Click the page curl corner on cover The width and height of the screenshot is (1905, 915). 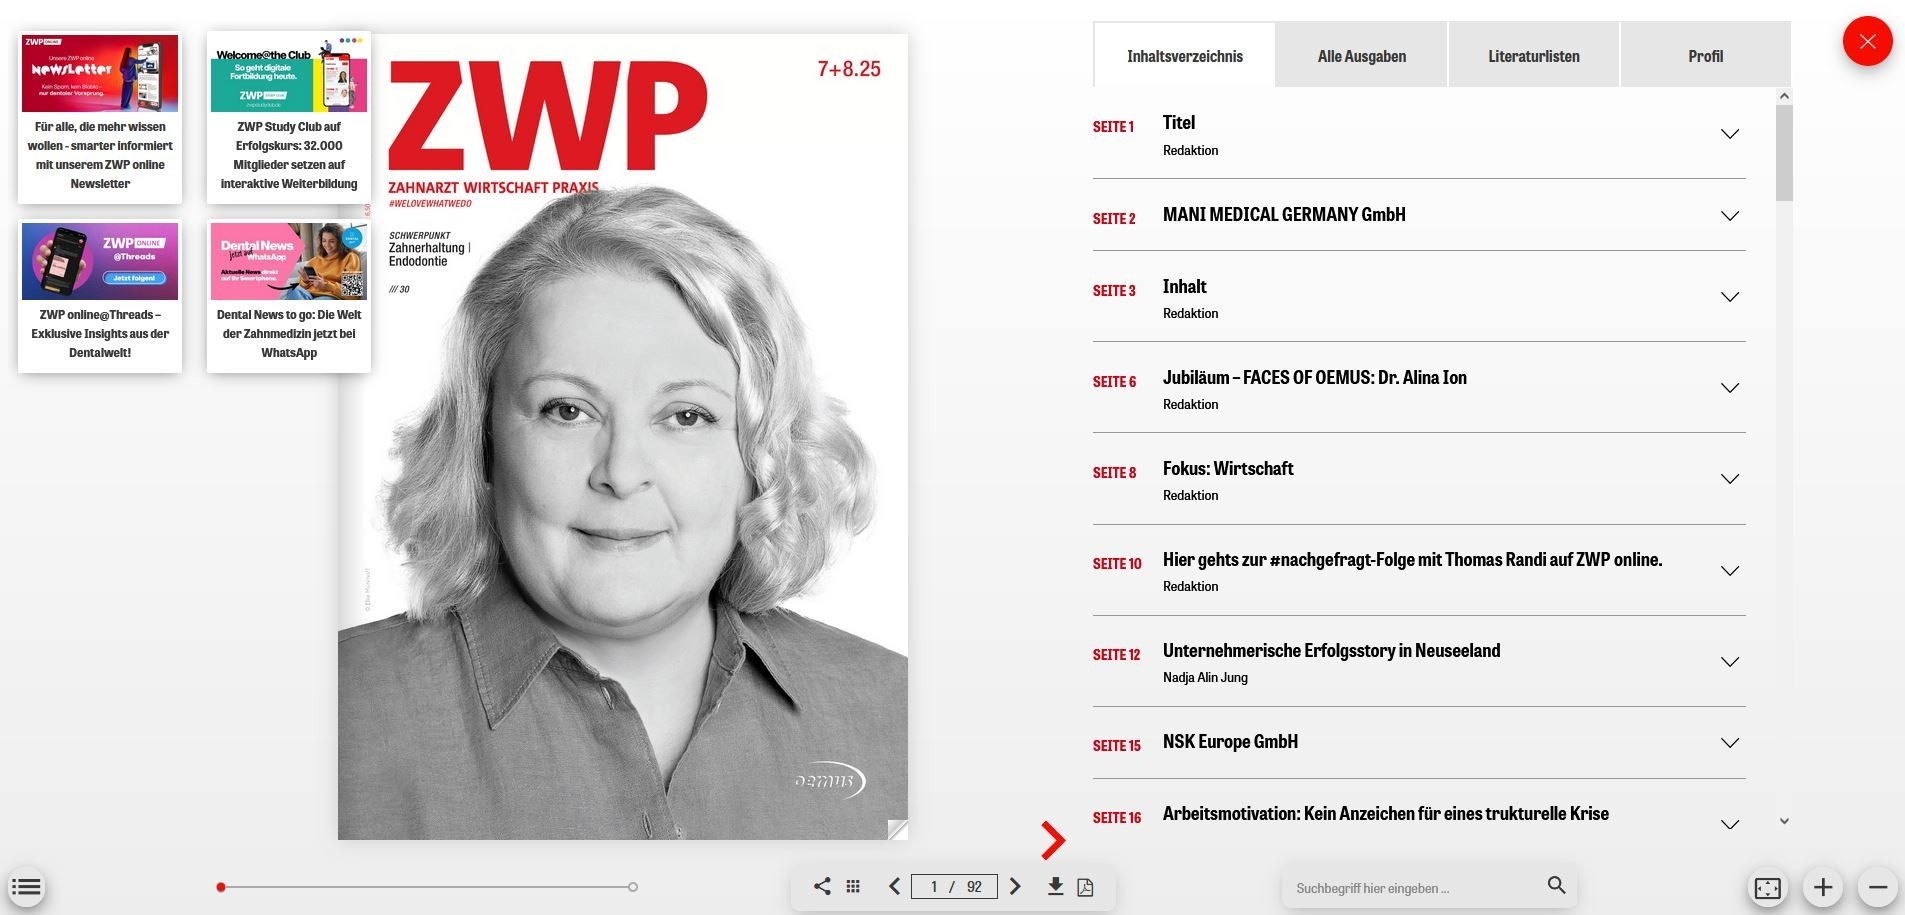(x=897, y=829)
